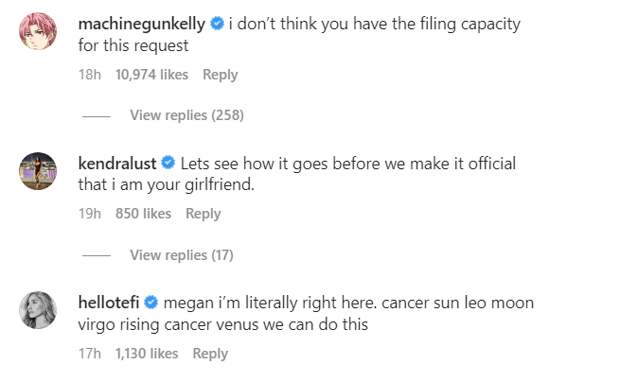Image resolution: width=620 pixels, height=382 pixels.
Task: Reply to machinegunkelly's comment
Action: (x=220, y=75)
